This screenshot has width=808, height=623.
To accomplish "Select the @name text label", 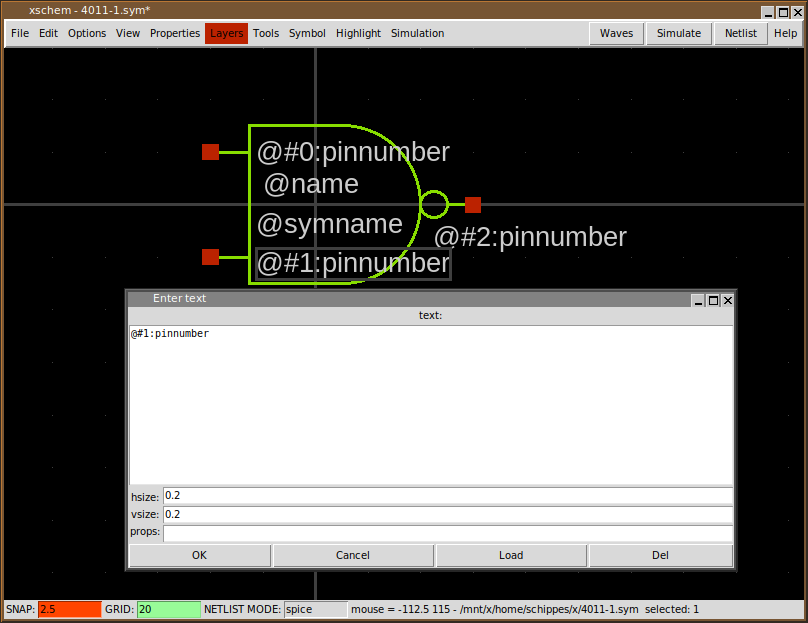I will pyautogui.click(x=311, y=185).
